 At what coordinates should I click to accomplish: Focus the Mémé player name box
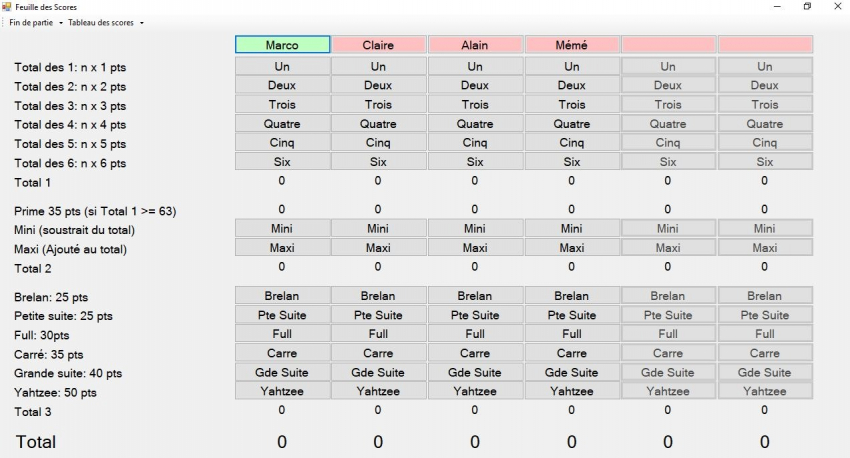(571, 45)
